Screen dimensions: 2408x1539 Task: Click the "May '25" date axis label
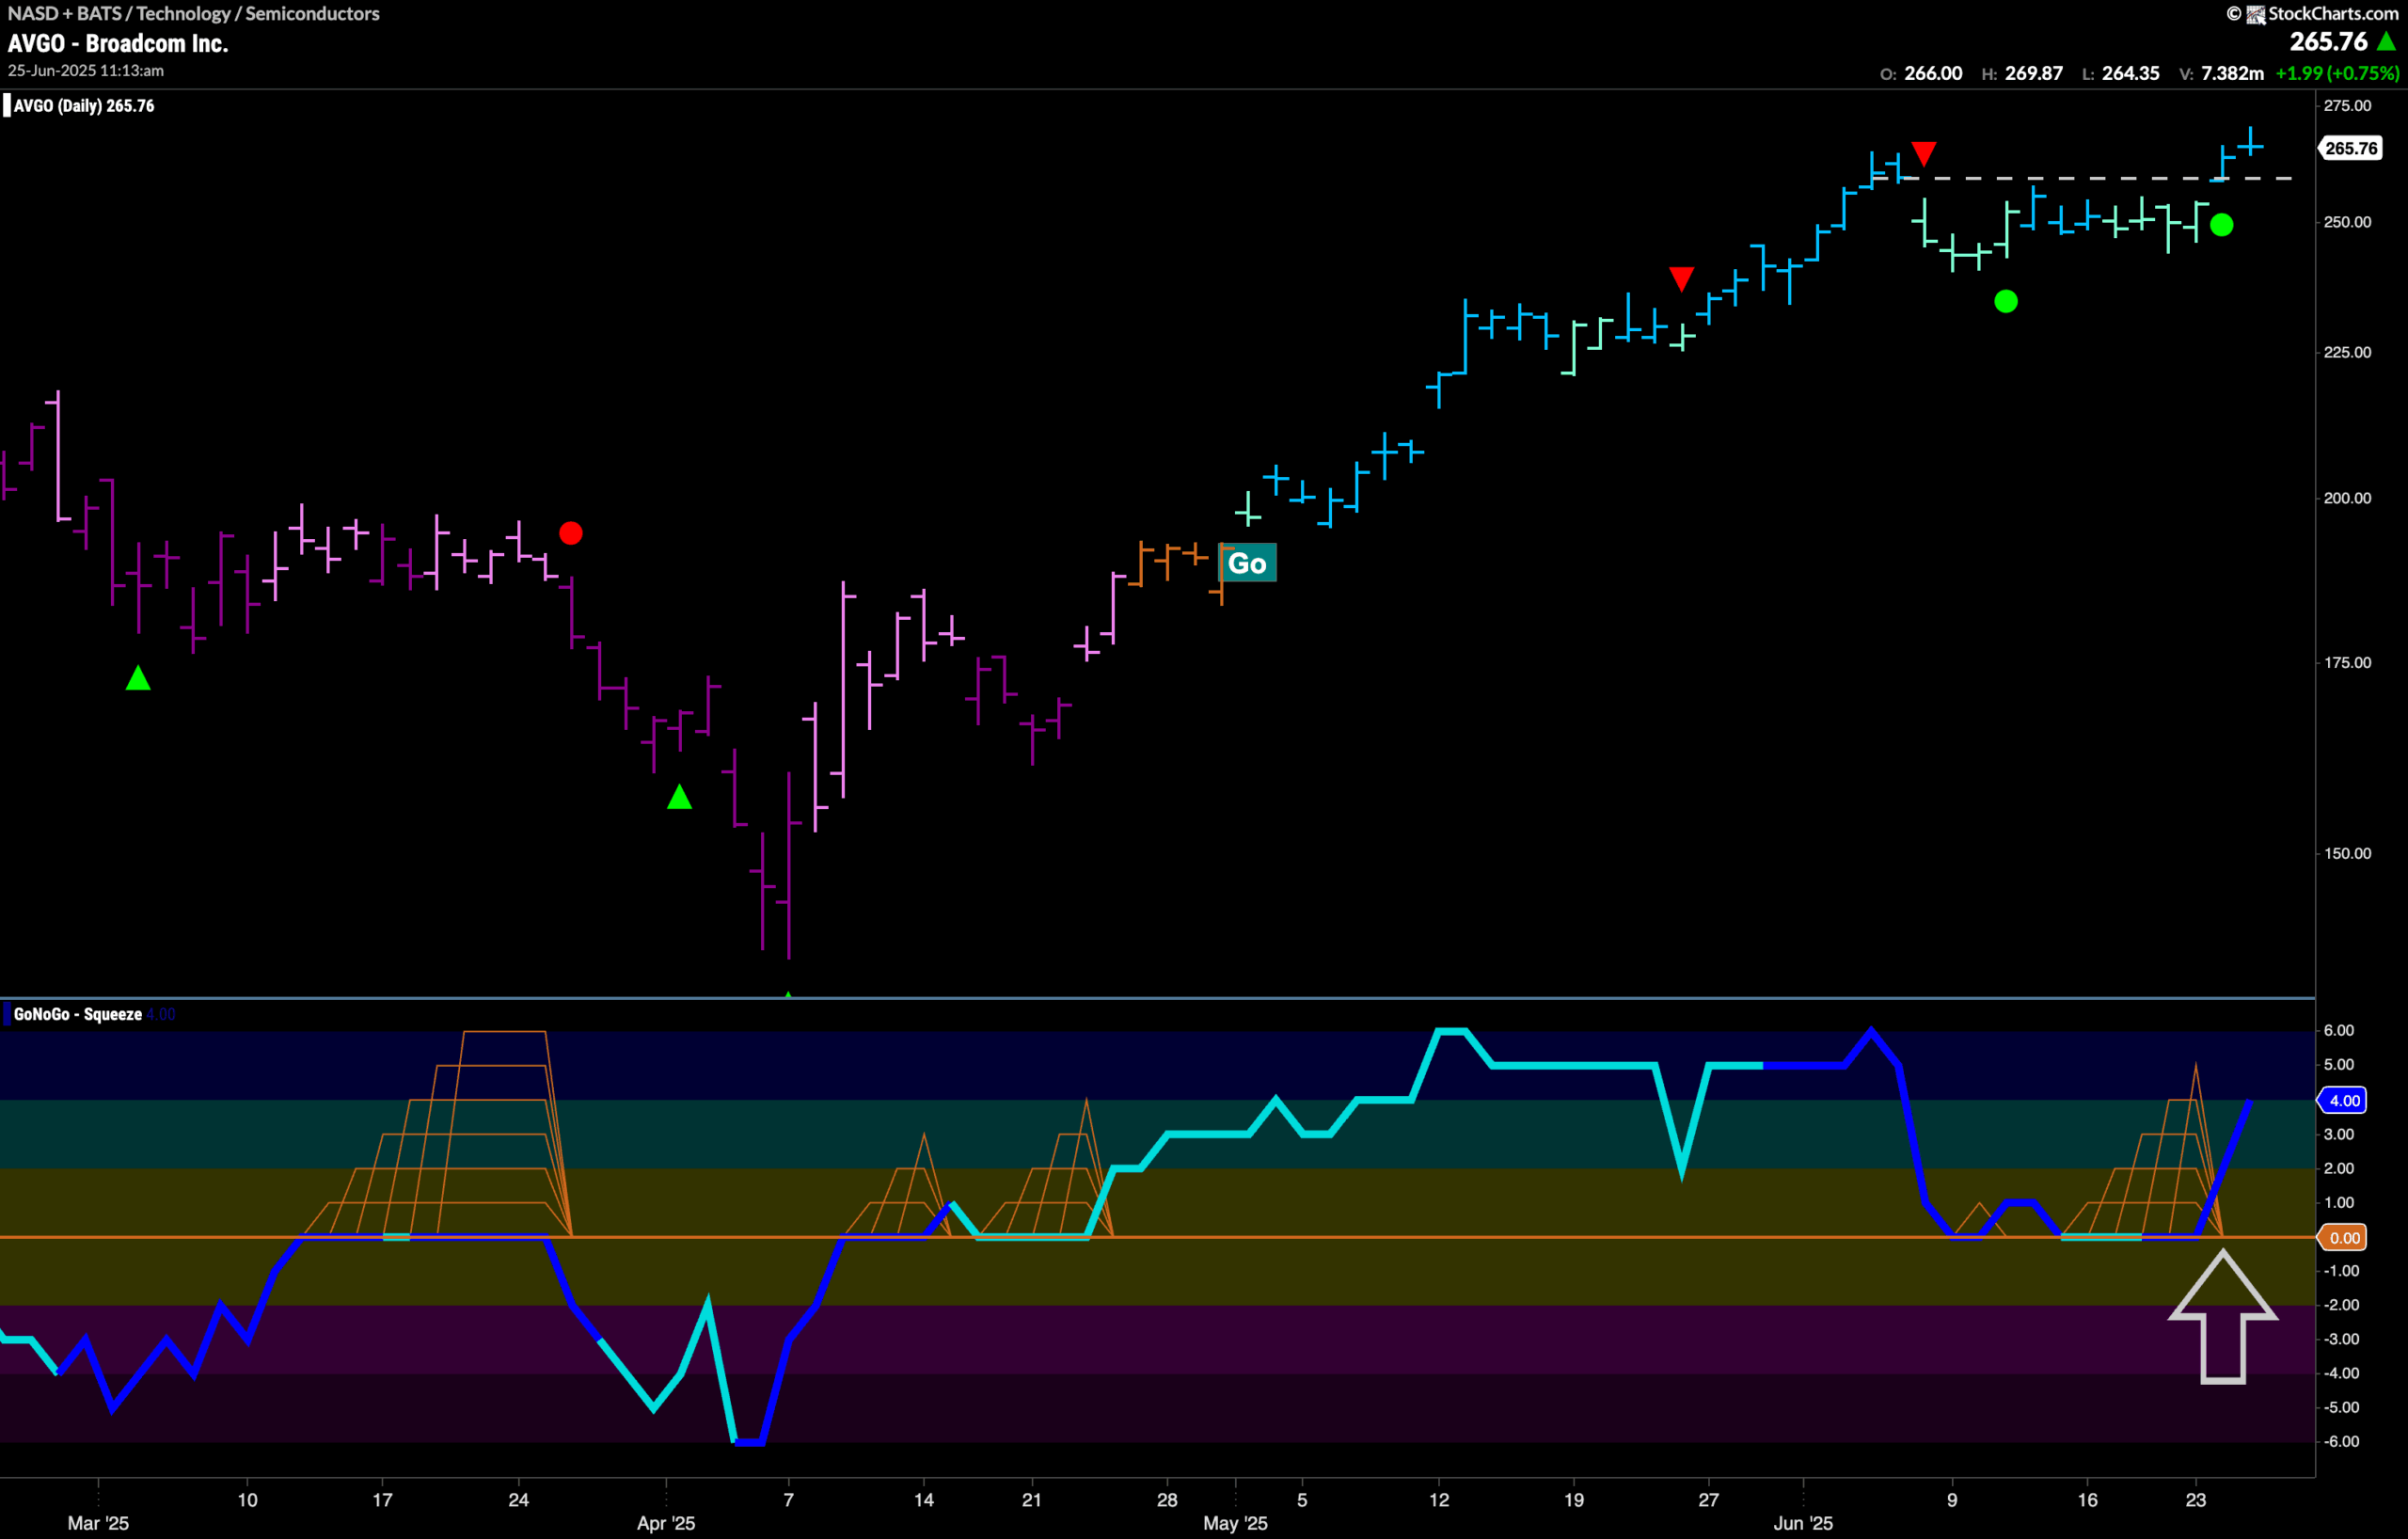pos(1235,1523)
